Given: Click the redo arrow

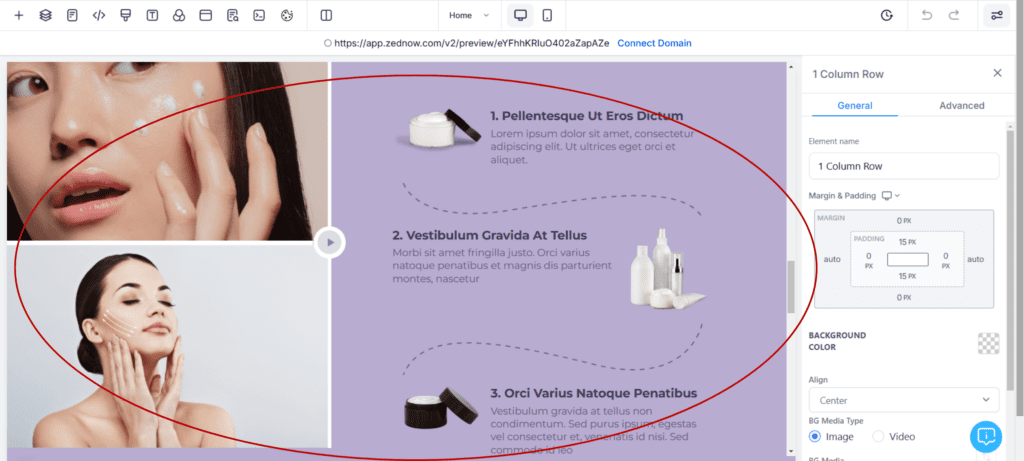Looking at the screenshot, I should pyautogui.click(x=953, y=16).
